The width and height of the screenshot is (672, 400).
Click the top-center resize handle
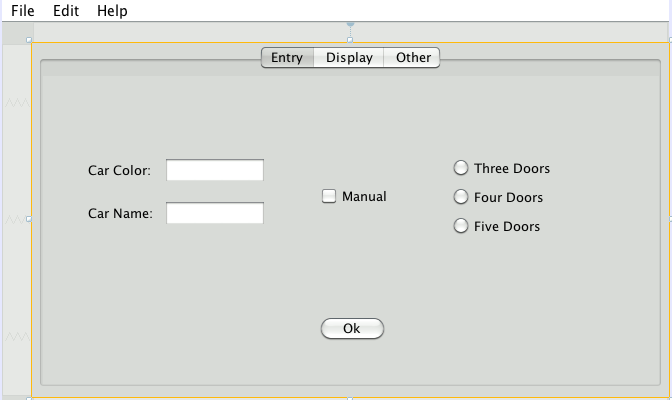350,41
